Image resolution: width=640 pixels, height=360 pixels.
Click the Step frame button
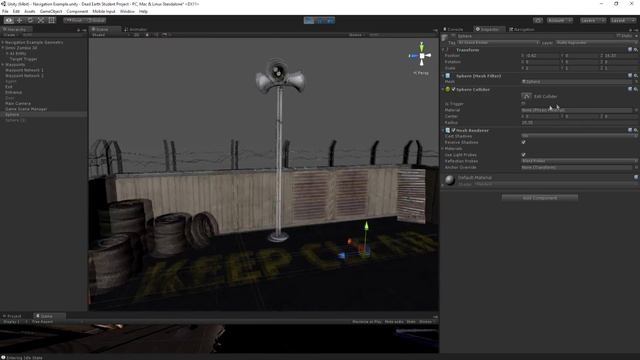click(330, 20)
